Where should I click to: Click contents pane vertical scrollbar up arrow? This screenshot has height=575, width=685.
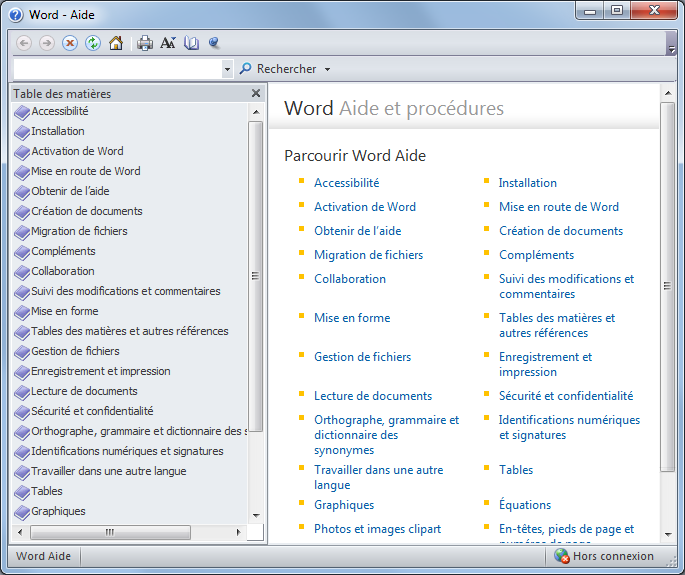pos(256,112)
